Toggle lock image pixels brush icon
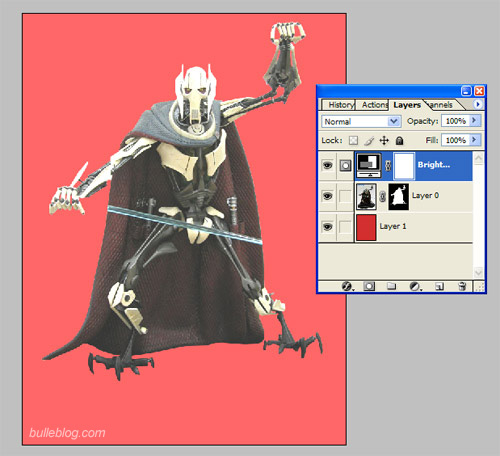The image size is (500, 456). coord(369,141)
